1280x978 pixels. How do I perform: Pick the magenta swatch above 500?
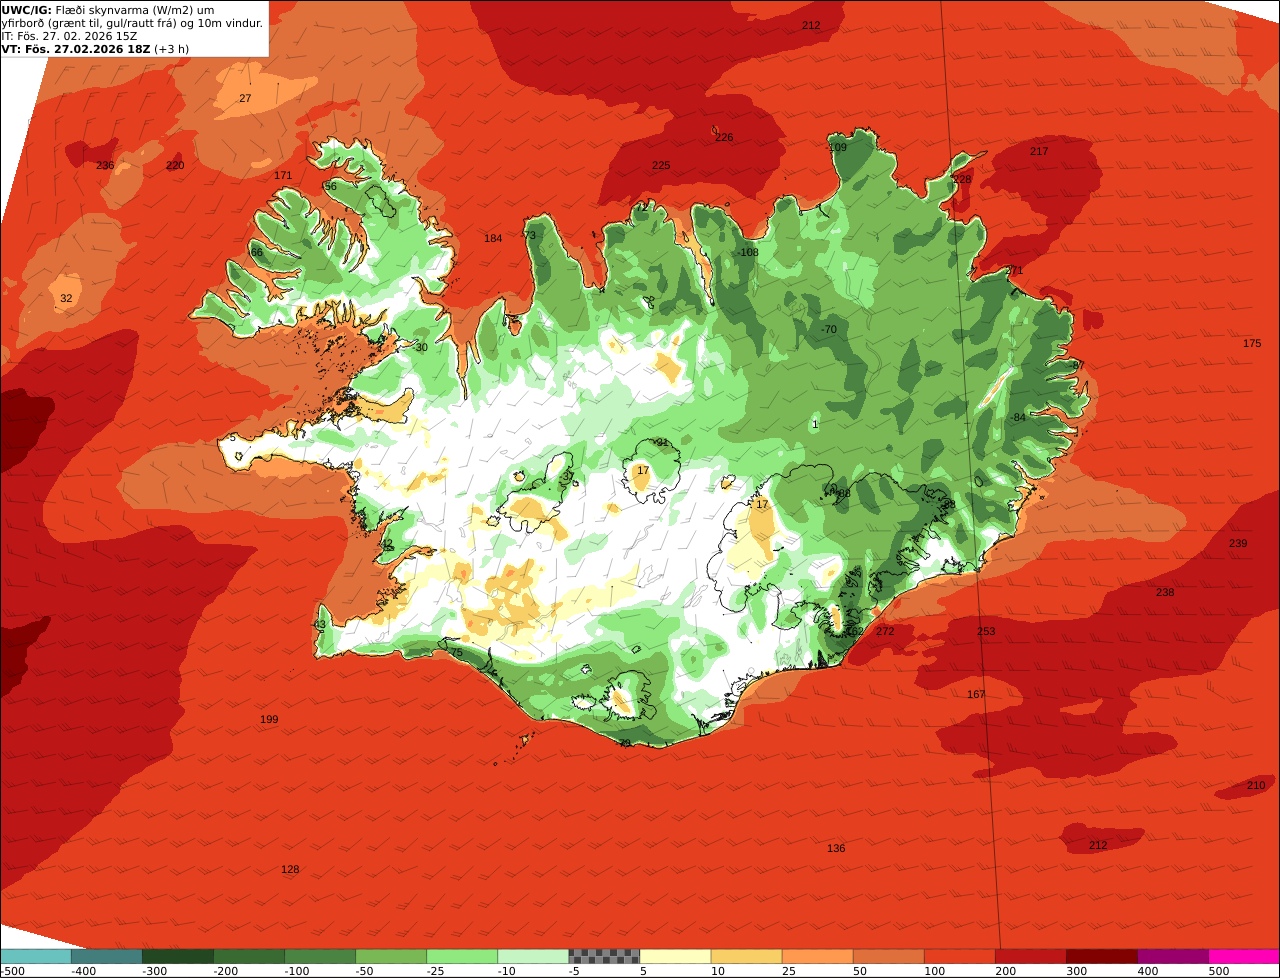point(1244,956)
